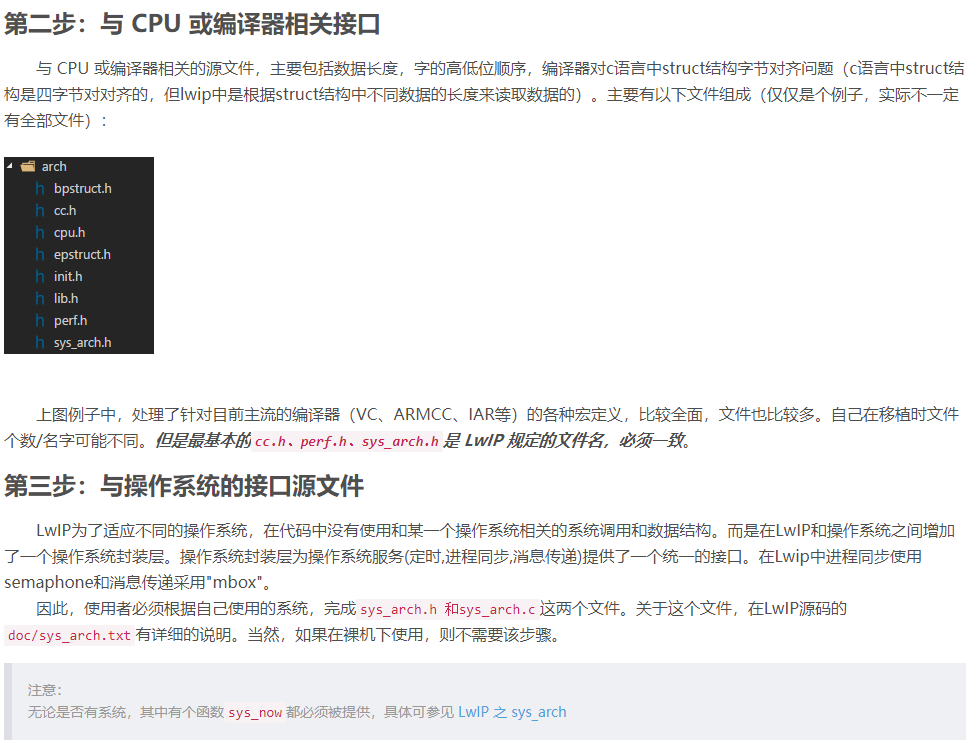Open the 'LwIP 之 sys_arch' link
Screen dimensions: 979x743
click(512, 712)
